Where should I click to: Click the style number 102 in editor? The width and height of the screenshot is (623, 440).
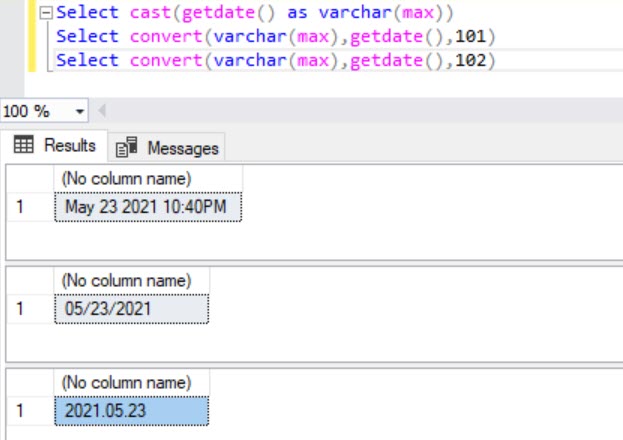tap(470, 61)
